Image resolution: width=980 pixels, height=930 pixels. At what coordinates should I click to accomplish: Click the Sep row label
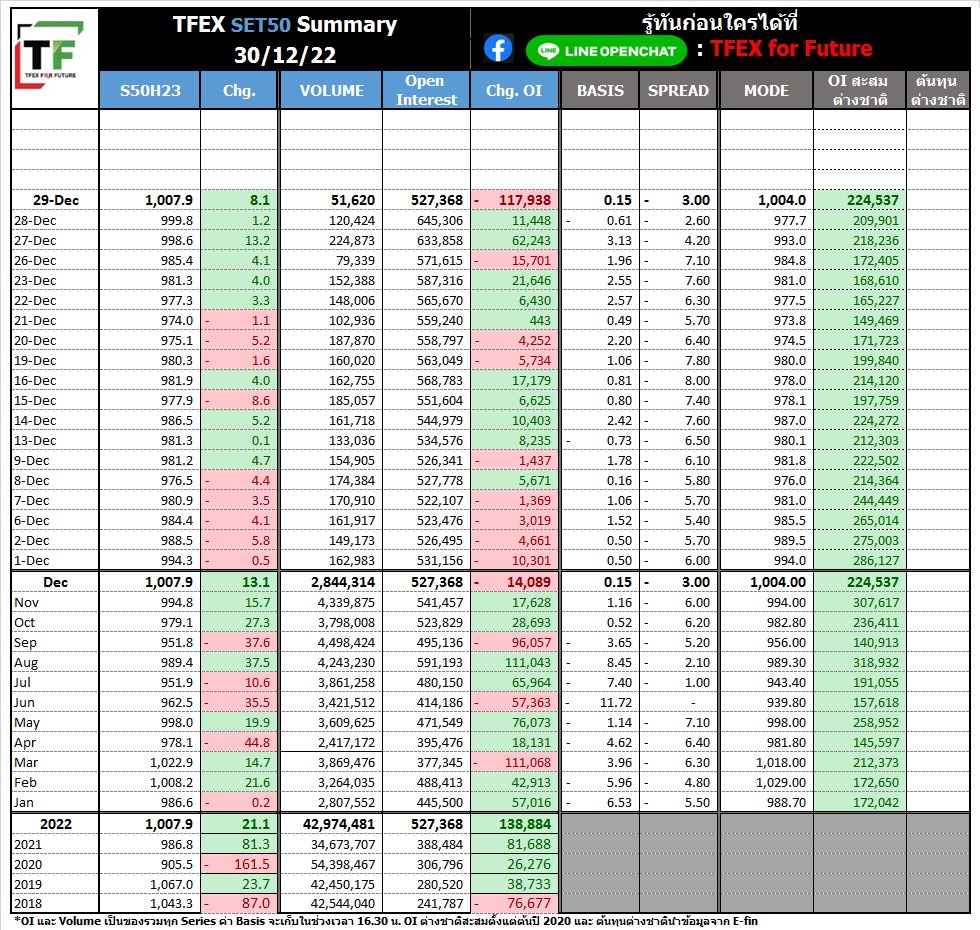coord(26,642)
